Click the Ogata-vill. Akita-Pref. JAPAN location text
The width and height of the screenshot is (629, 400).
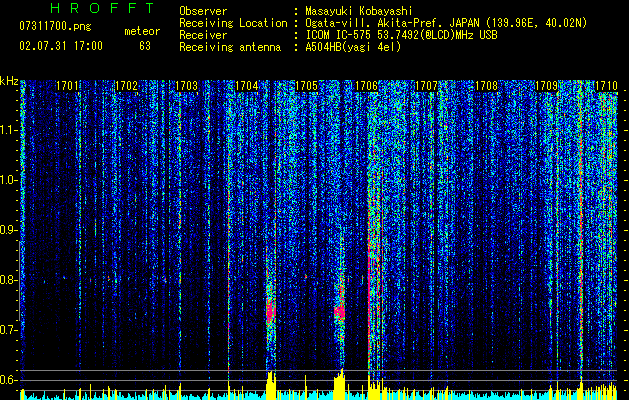tap(446, 23)
